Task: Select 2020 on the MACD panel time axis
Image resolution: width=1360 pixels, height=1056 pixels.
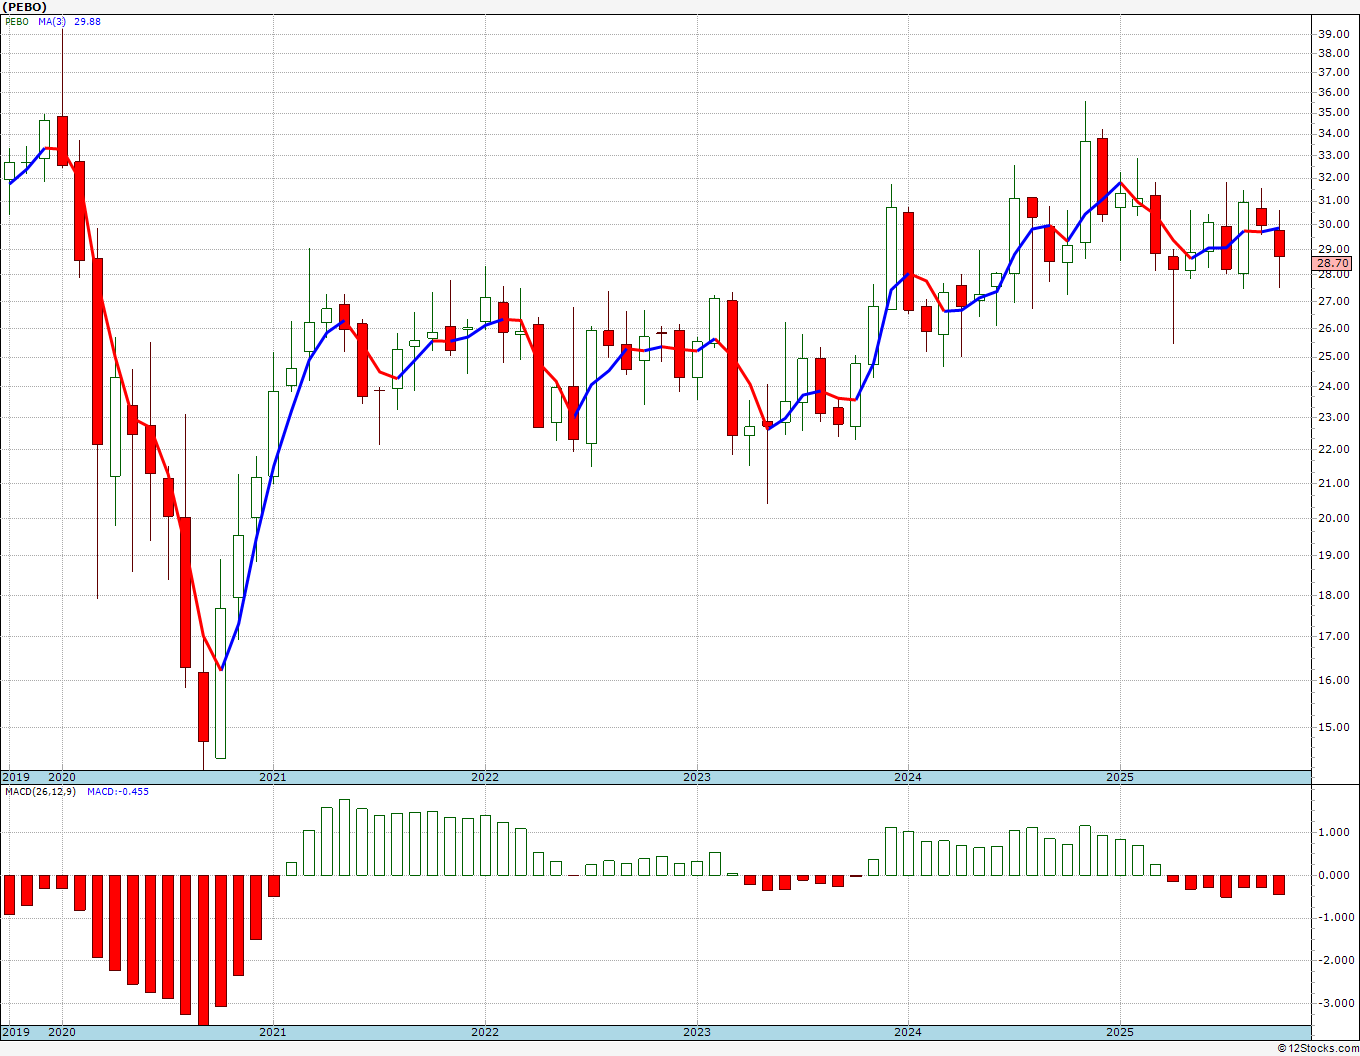Action: click(62, 1032)
